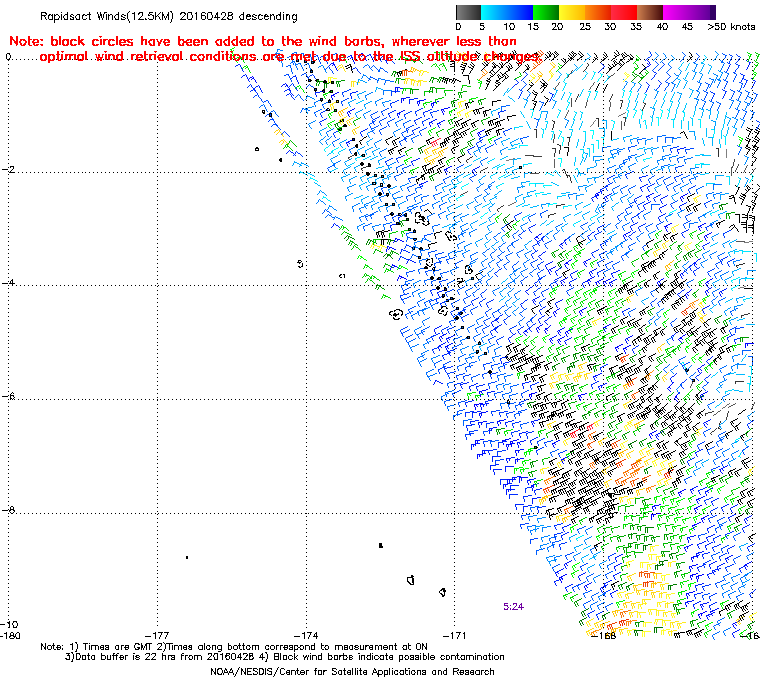This screenshot has height=688, width=760.
Task: Click the -6 latitude axis label
Action: click(x=8, y=396)
